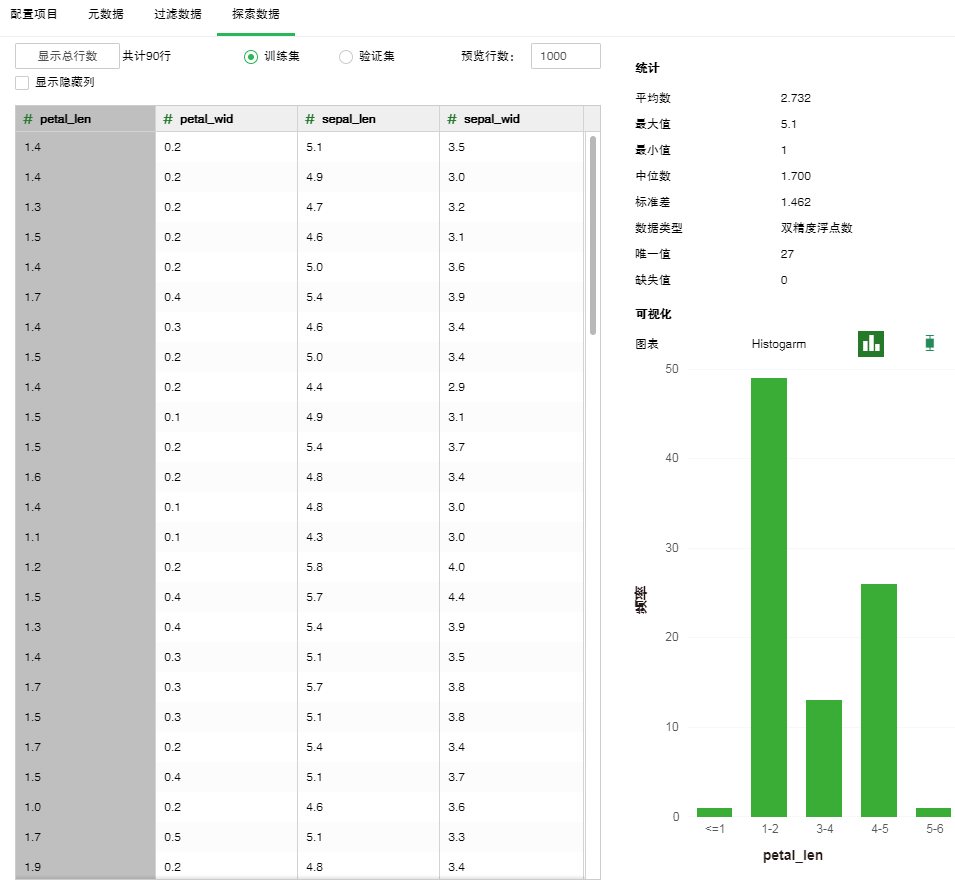
Task: Click the table's vertical scrollbar thumb
Action: (592, 235)
